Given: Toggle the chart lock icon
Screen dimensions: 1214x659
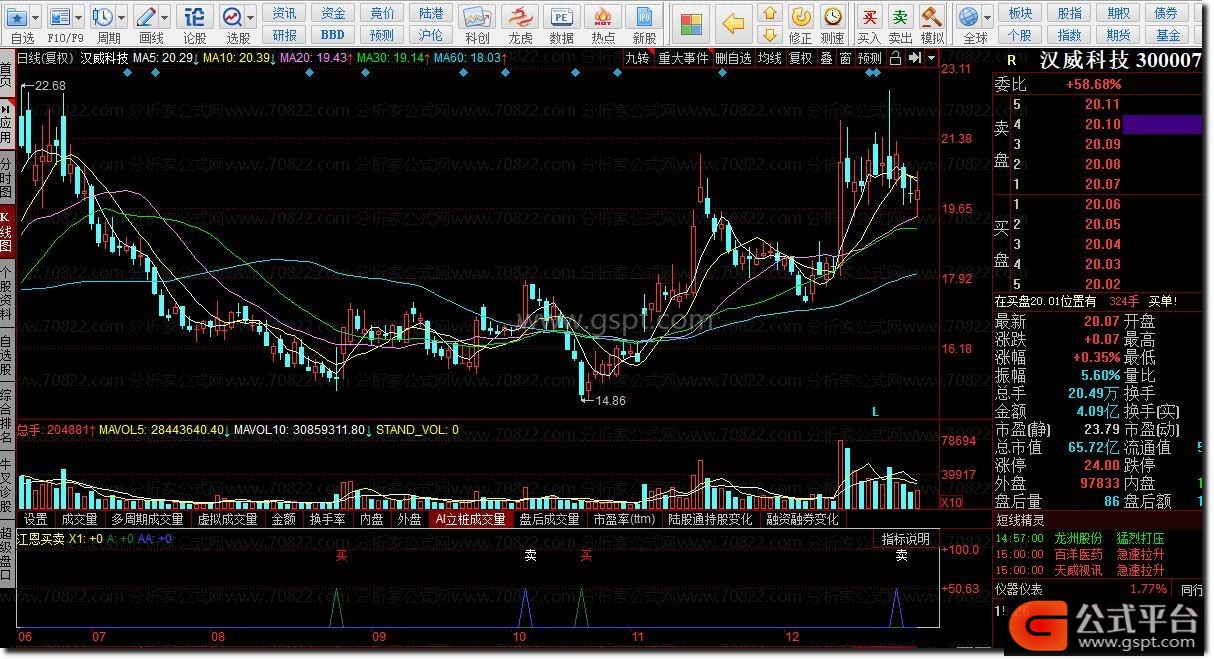Looking at the screenshot, I should [895, 58].
